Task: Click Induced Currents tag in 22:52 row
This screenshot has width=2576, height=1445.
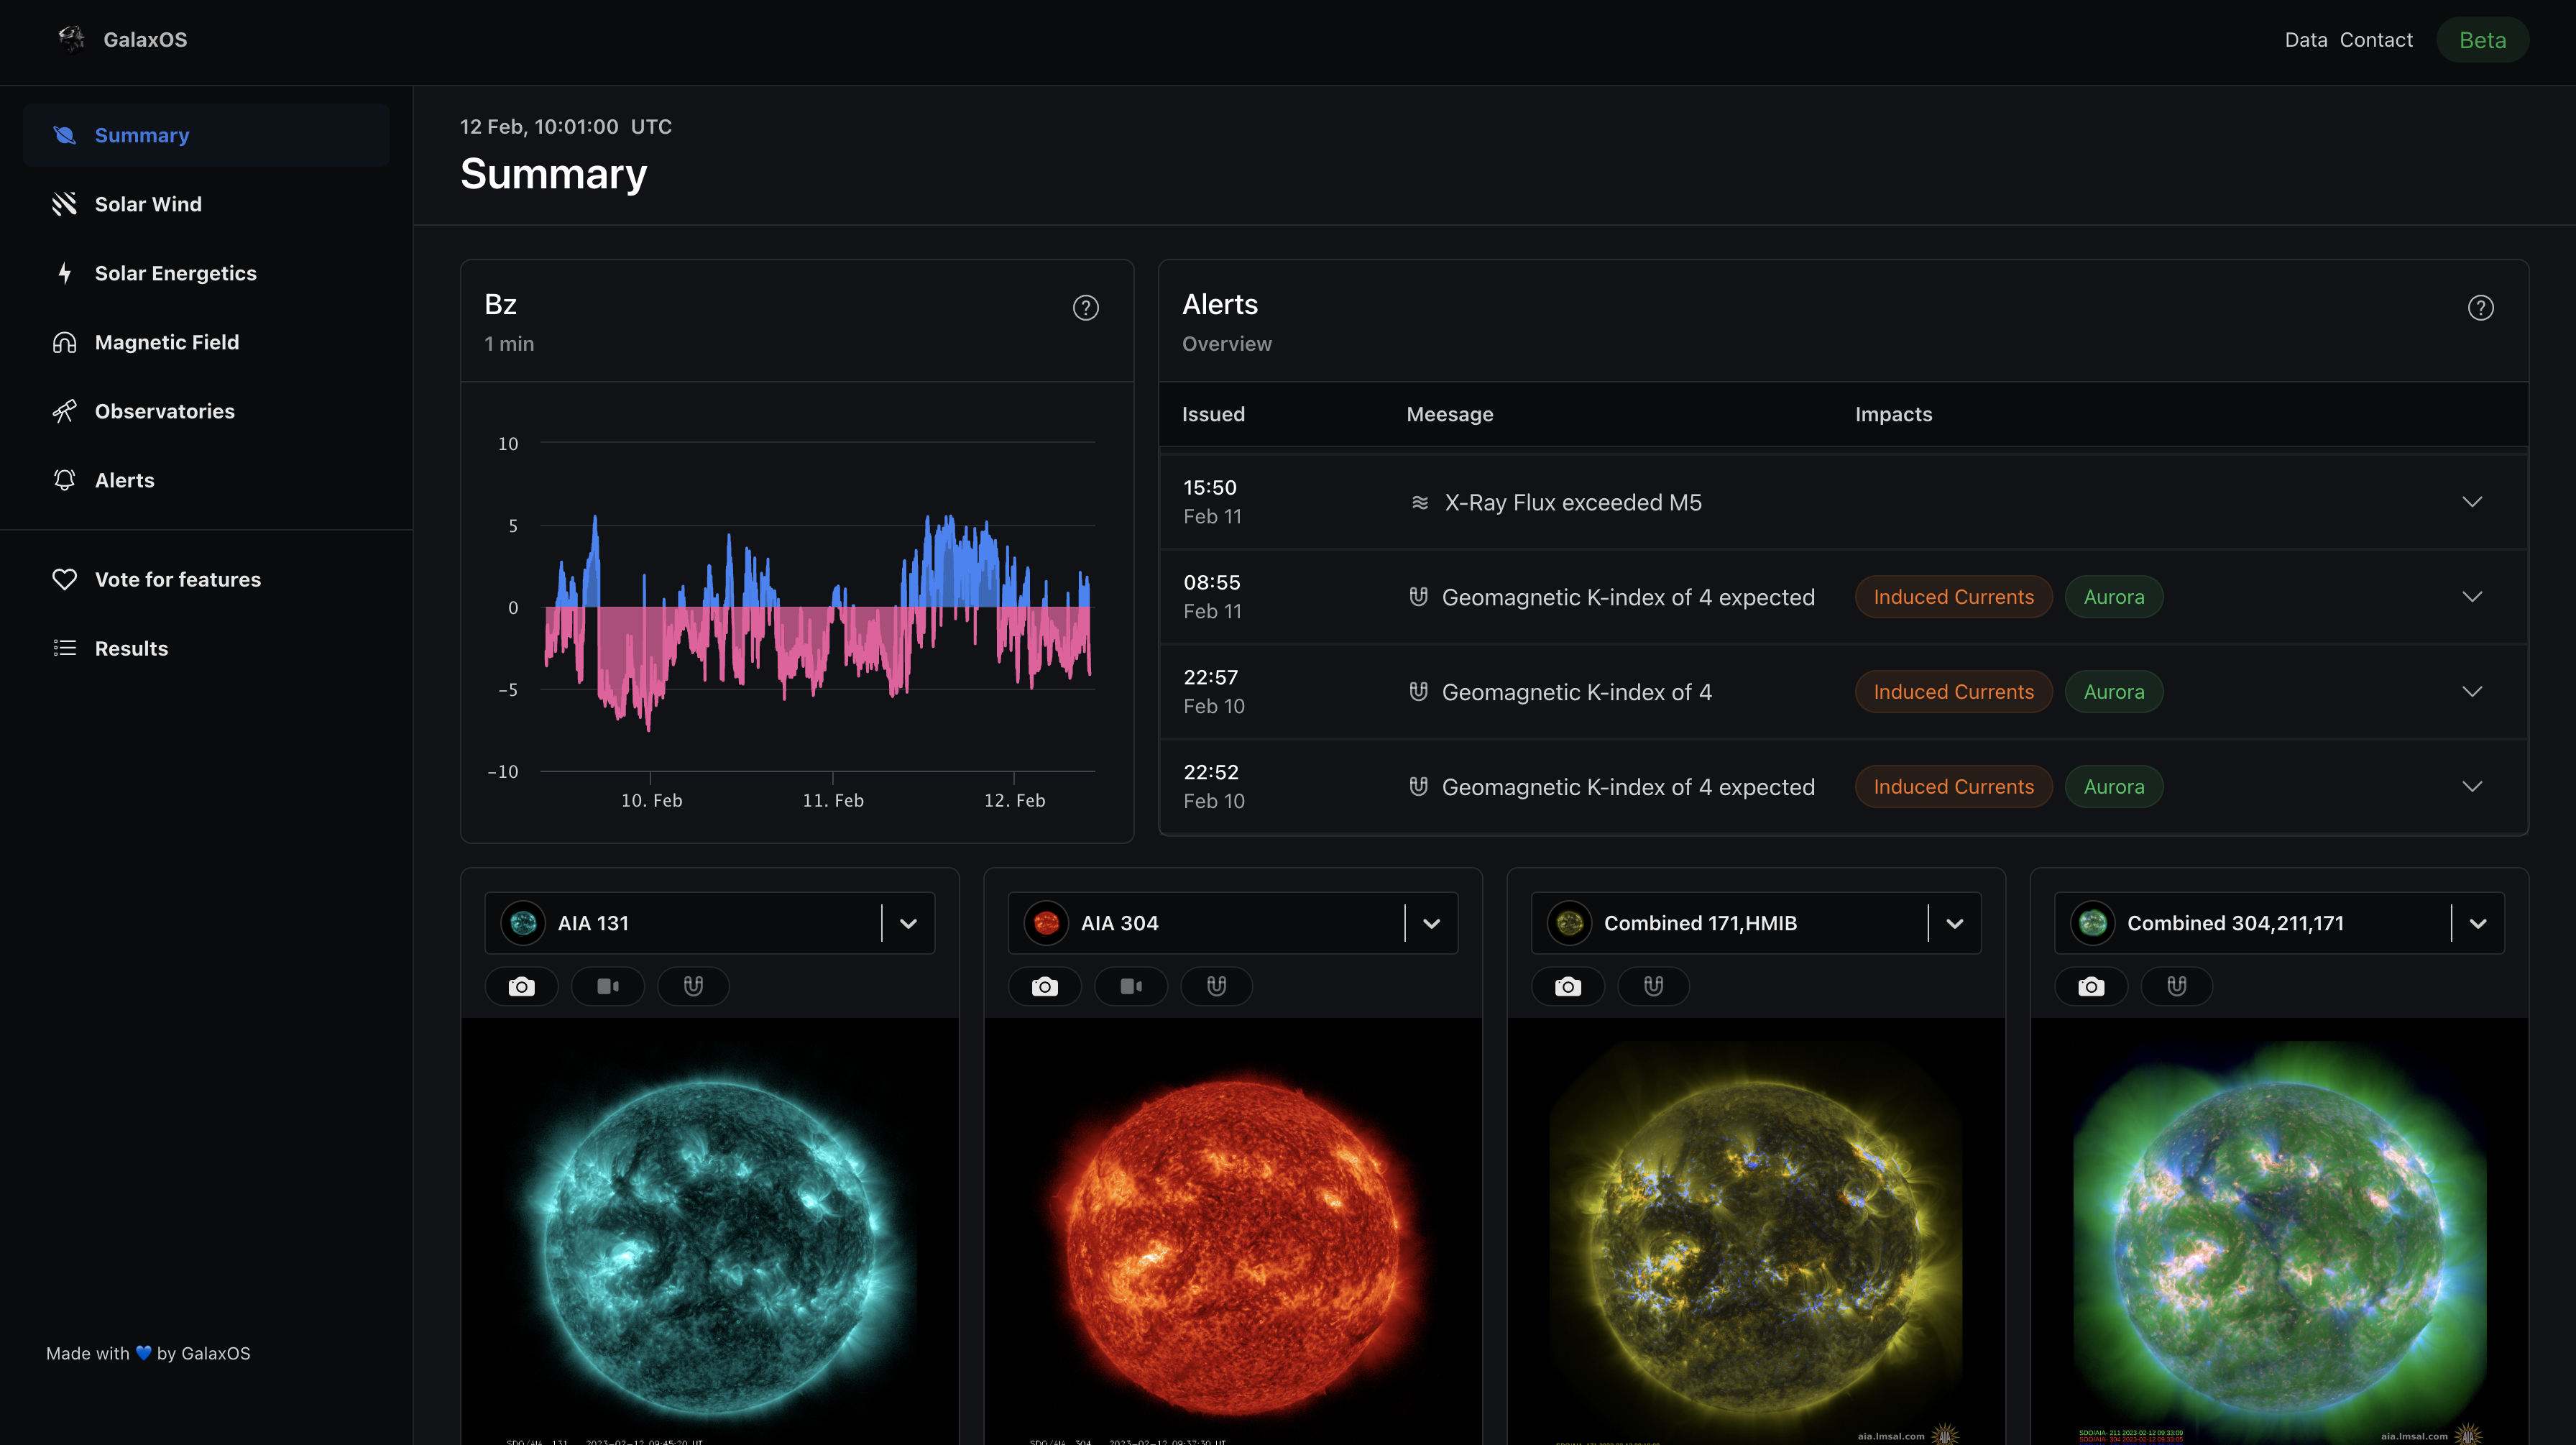Action: (1953, 787)
